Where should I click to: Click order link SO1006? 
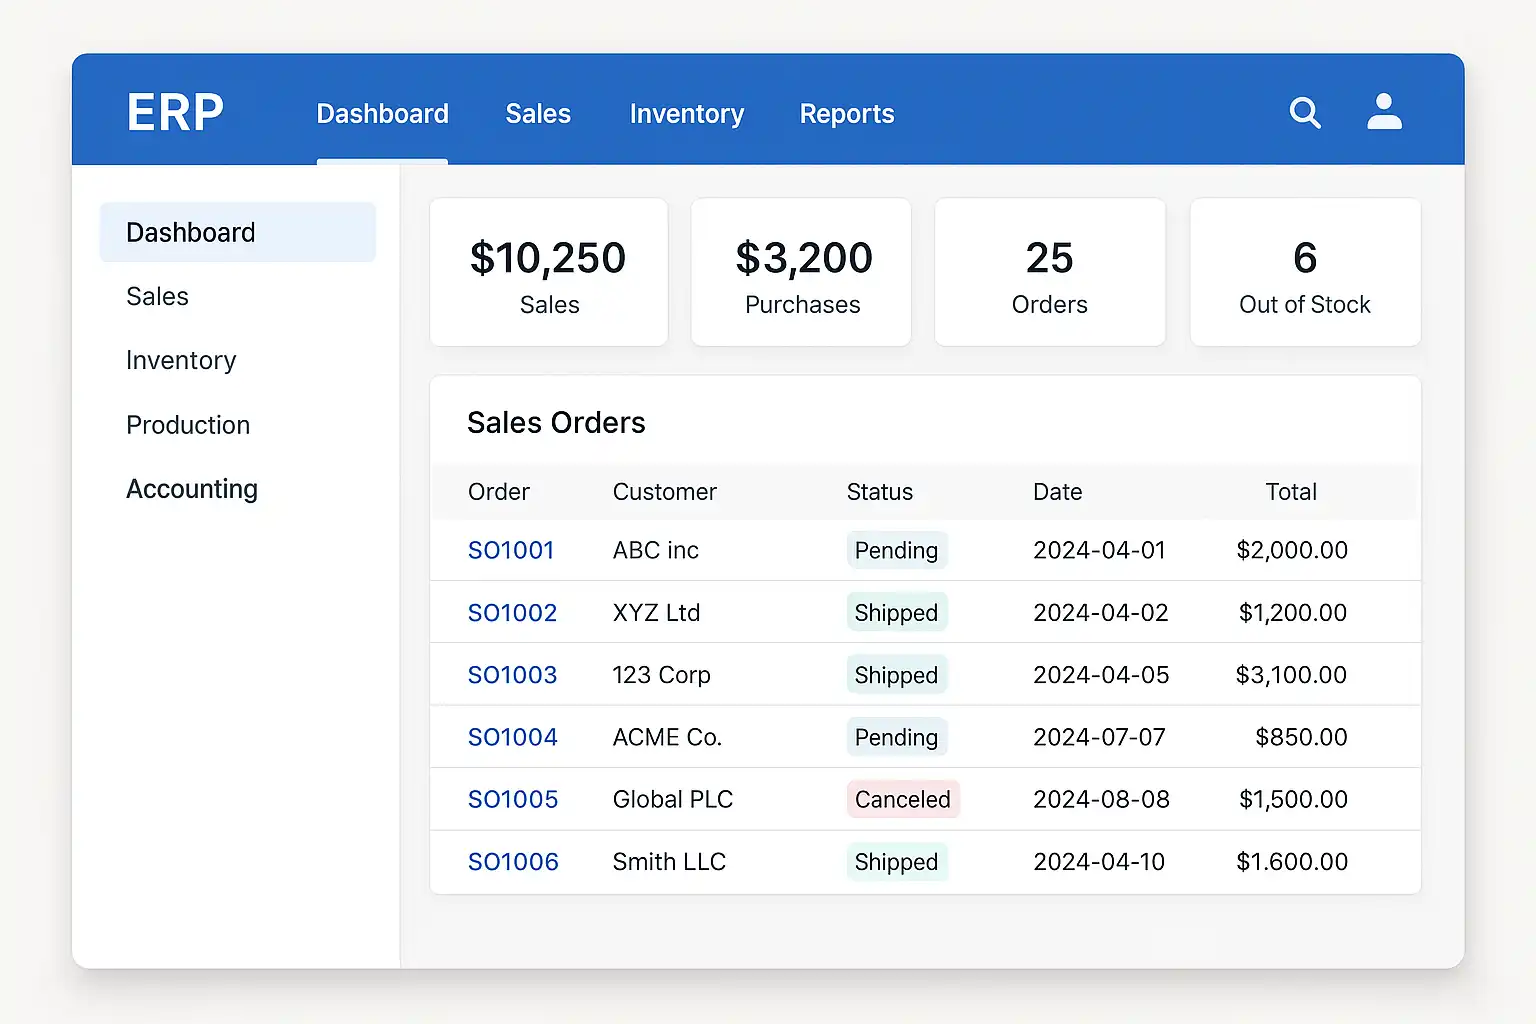[513, 862]
